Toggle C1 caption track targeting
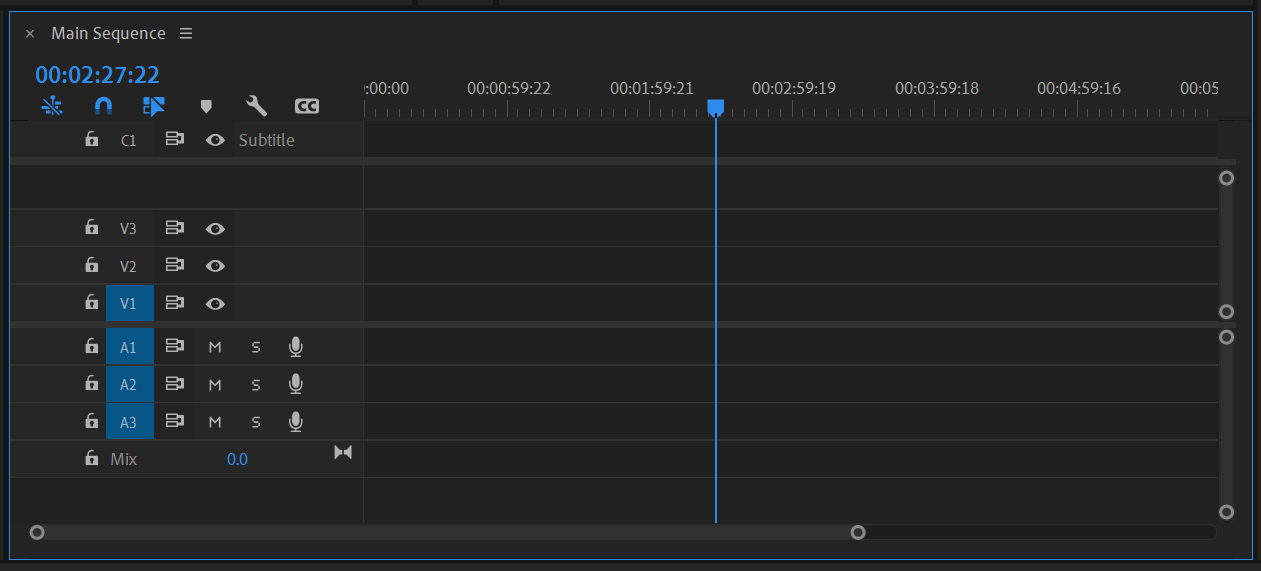Screen dimensions: 1261x571 [x=130, y=140]
